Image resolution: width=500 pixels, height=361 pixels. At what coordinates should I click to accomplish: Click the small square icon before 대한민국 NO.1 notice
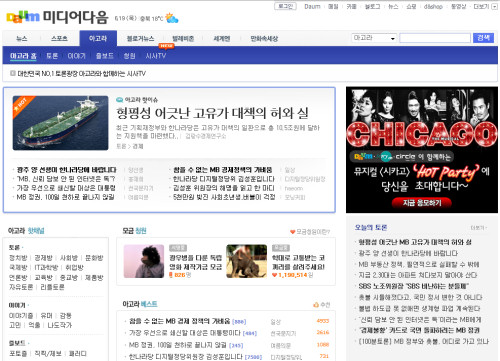pyautogui.click(x=13, y=73)
